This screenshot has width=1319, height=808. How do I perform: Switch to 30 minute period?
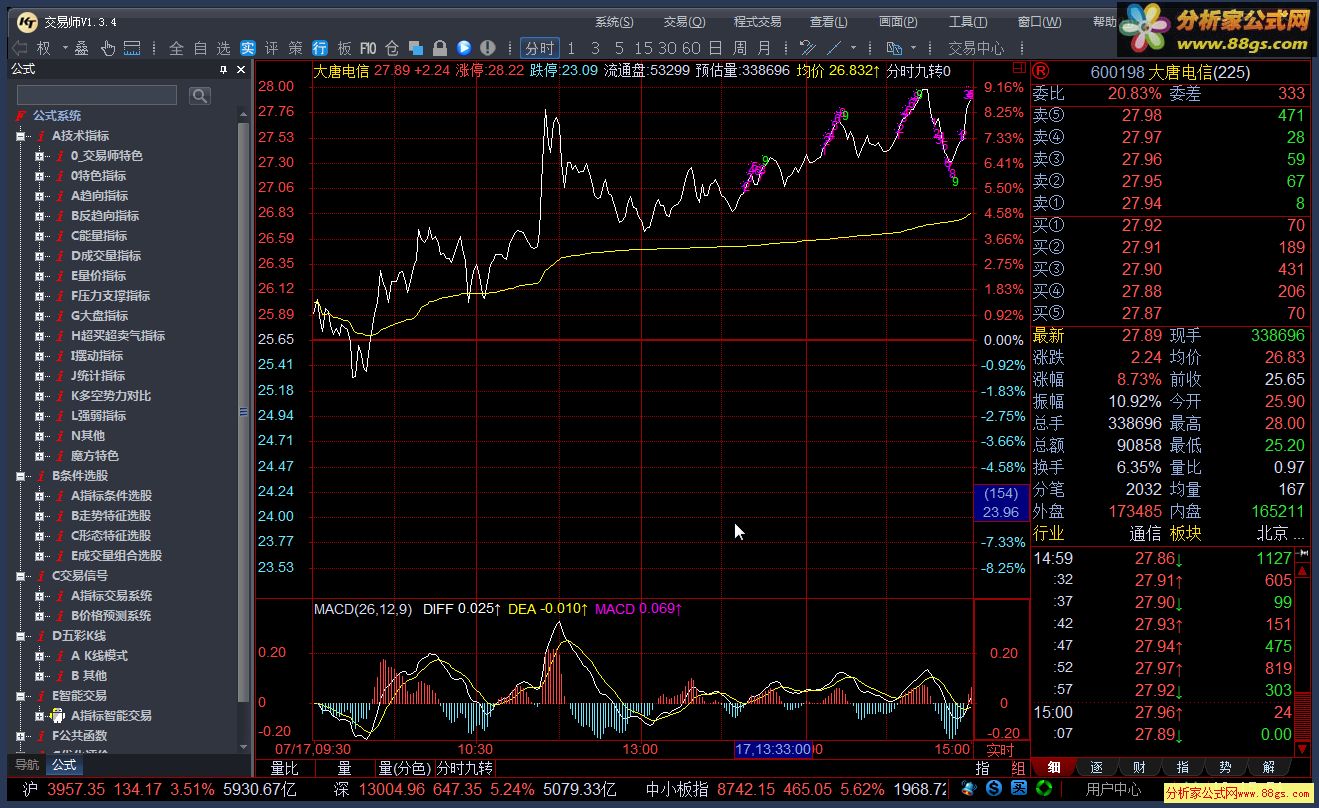(667, 48)
